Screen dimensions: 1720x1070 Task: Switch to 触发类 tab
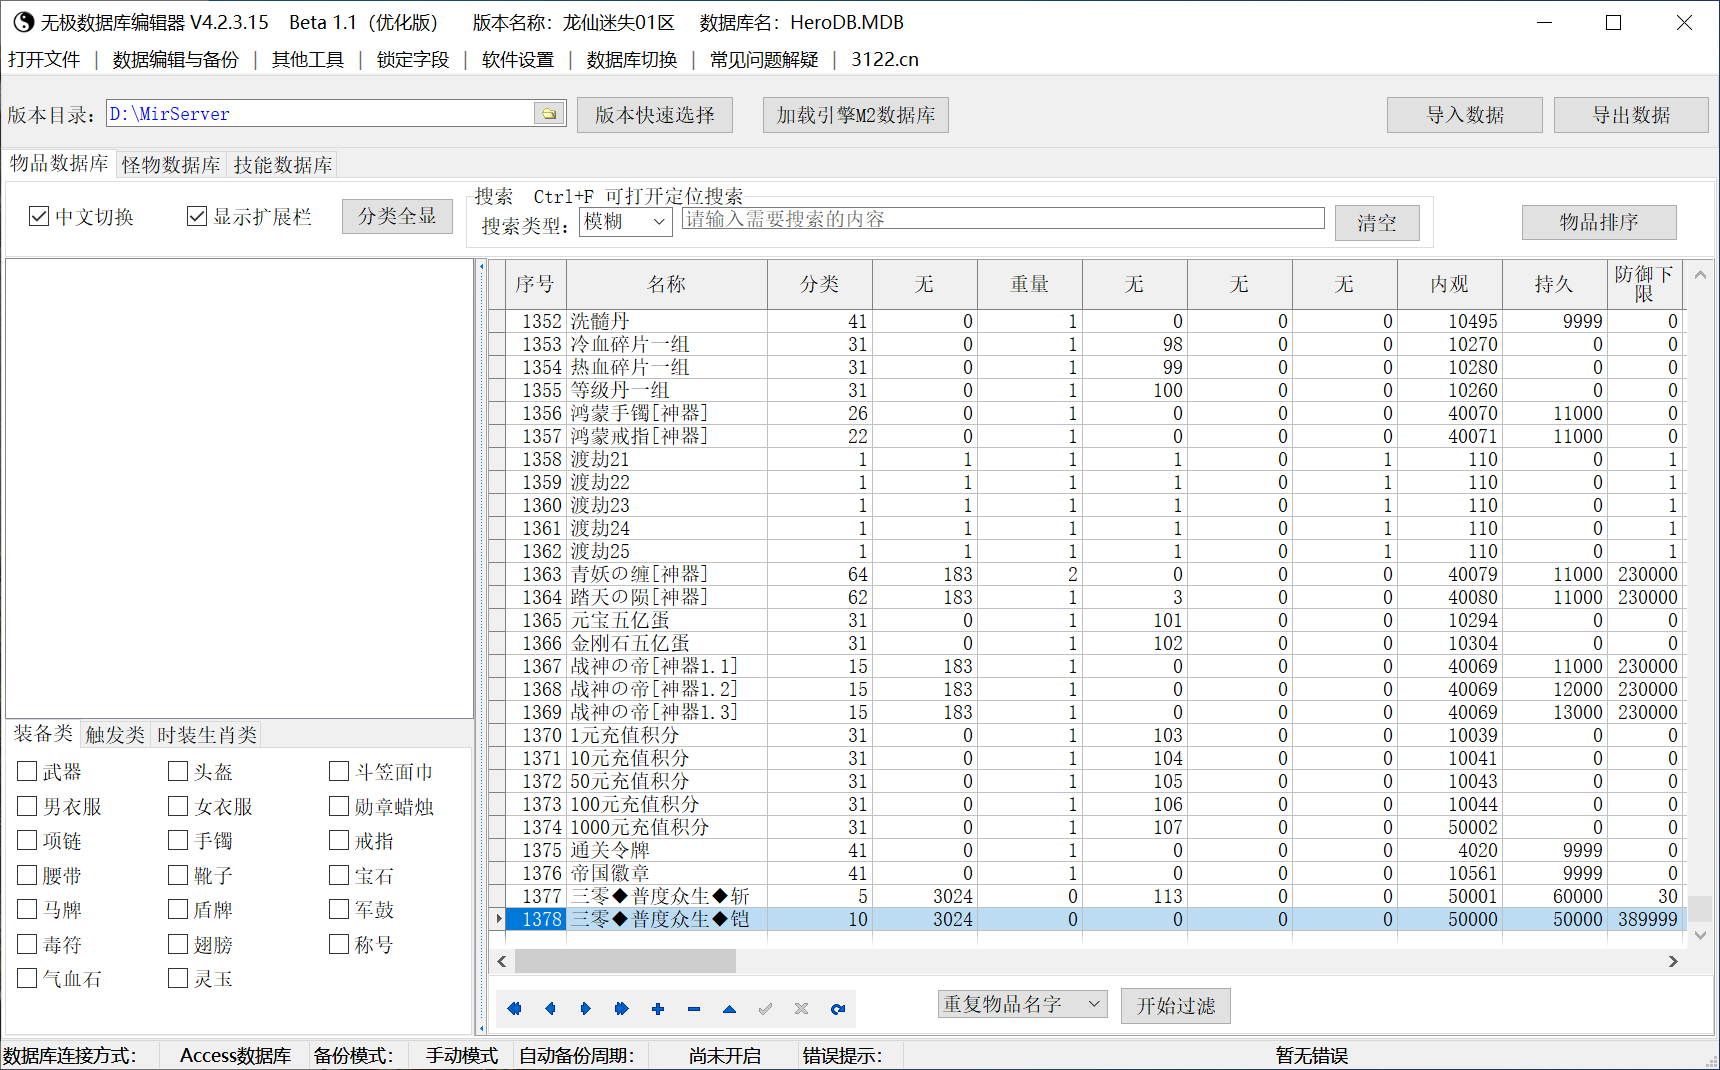[115, 735]
